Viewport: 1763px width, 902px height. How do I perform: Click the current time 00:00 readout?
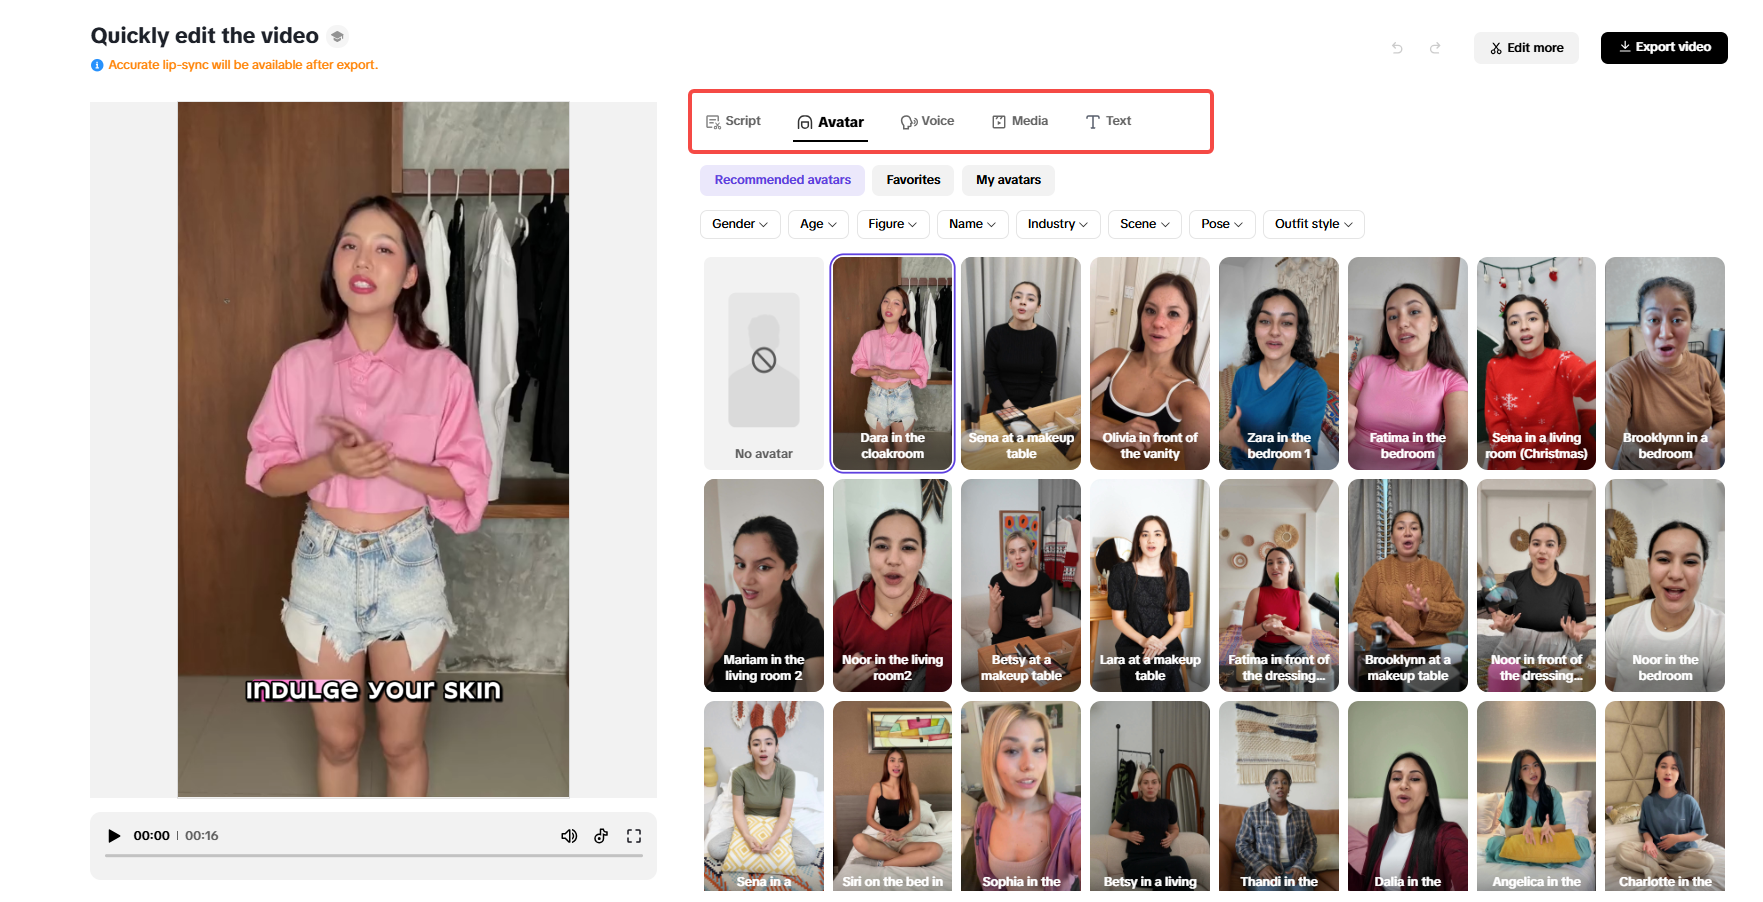point(152,836)
